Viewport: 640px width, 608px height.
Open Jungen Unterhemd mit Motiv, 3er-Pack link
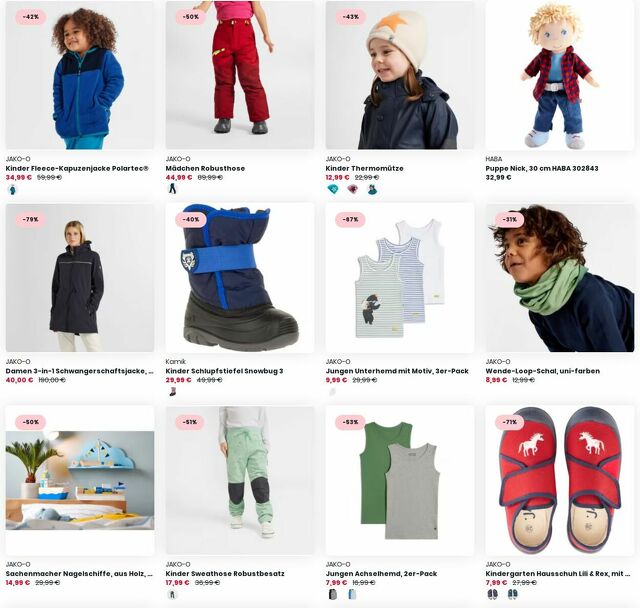397,371
